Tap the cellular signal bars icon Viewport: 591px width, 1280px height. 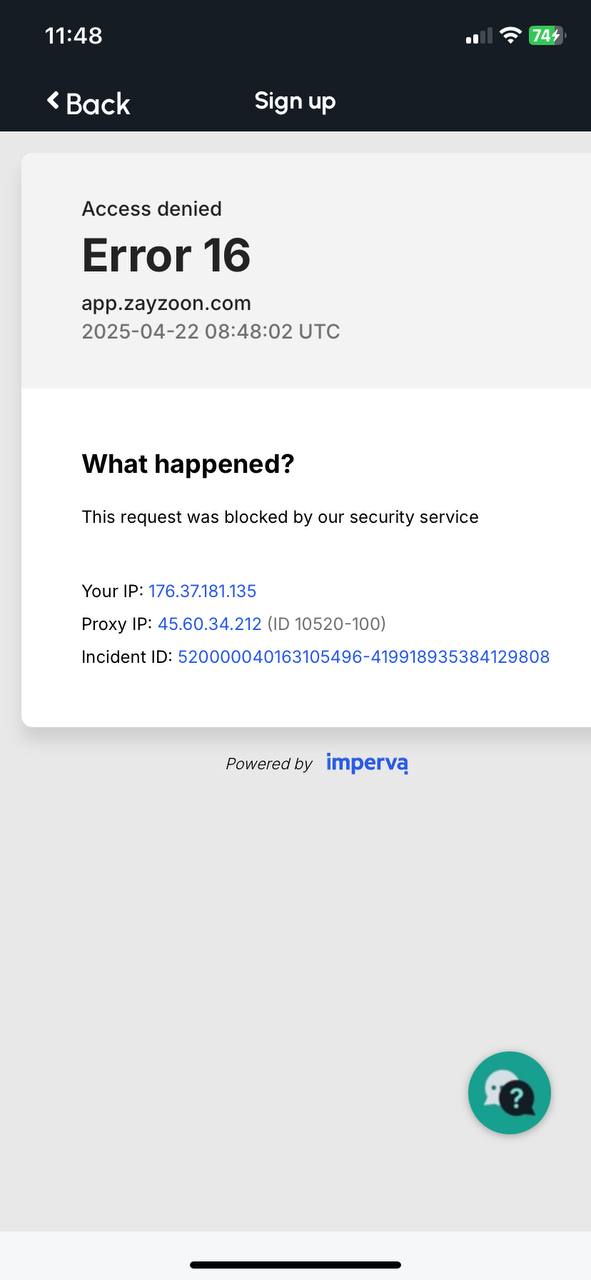click(479, 37)
